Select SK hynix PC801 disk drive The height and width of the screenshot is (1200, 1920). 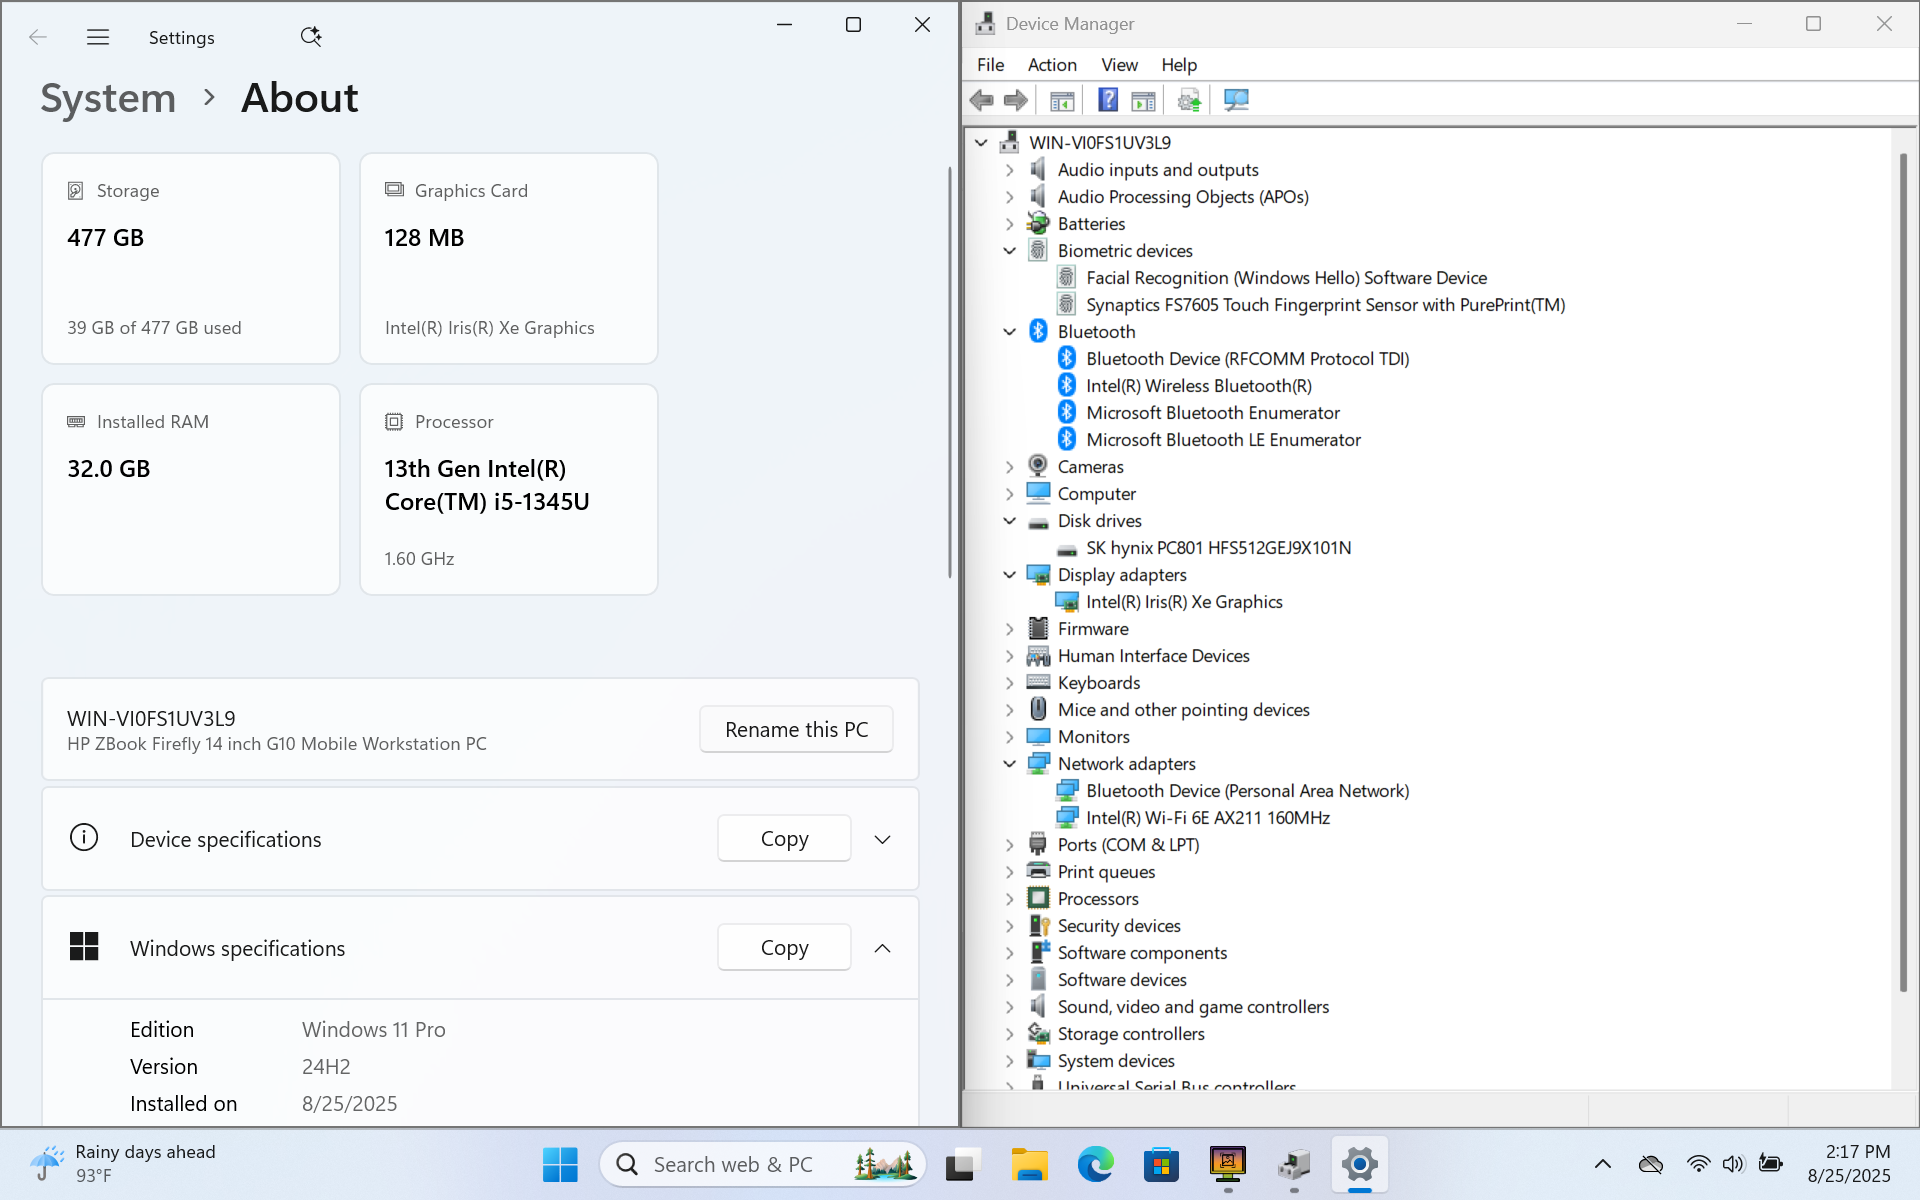(1218, 548)
